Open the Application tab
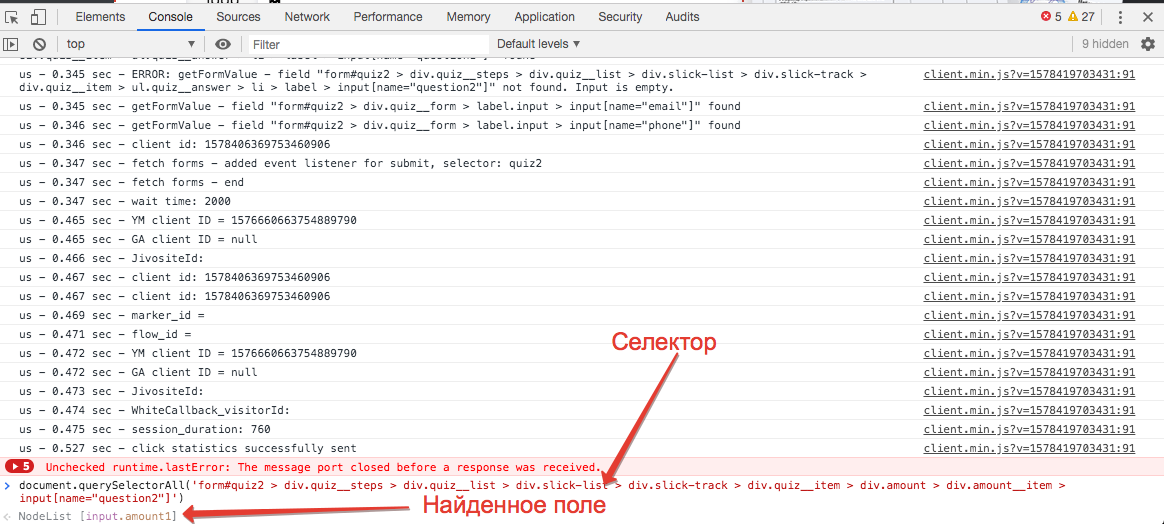The height and width of the screenshot is (524, 1164). pyautogui.click(x=545, y=17)
